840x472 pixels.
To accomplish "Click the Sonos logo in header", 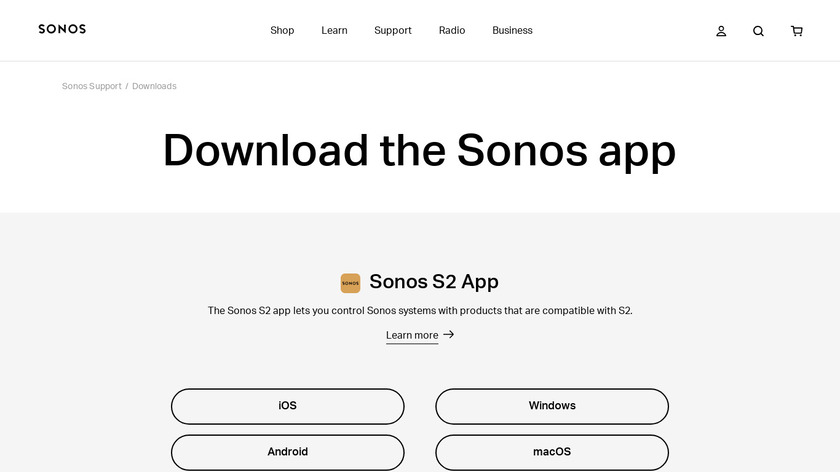I will (62, 30).
